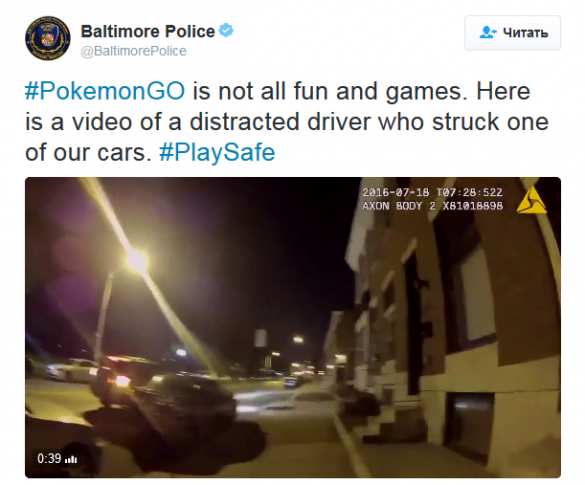This screenshot has height=485, width=585.
Task: Click the words "struck one" in tweet
Action: tap(490, 122)
